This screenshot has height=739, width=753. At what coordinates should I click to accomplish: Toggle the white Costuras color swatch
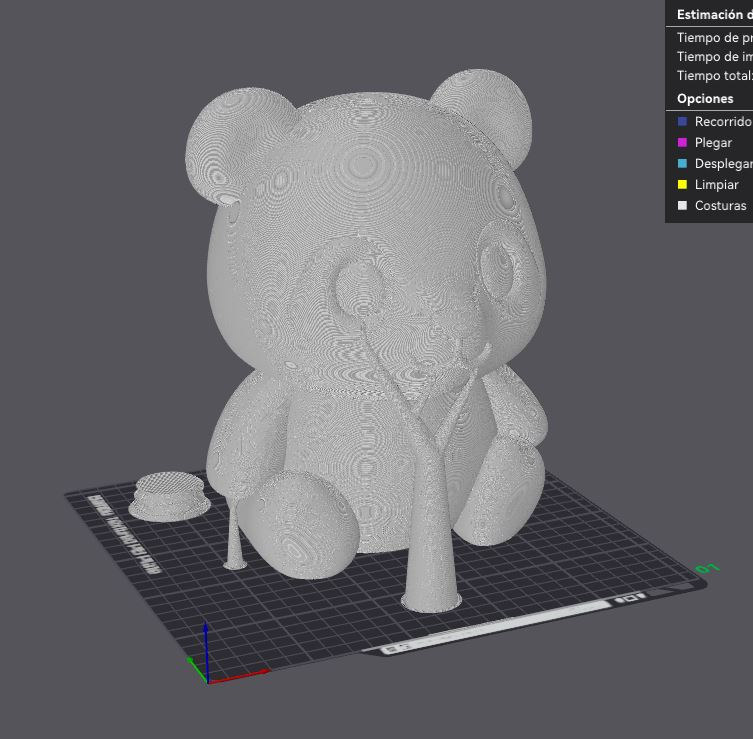tap(682, 206)
